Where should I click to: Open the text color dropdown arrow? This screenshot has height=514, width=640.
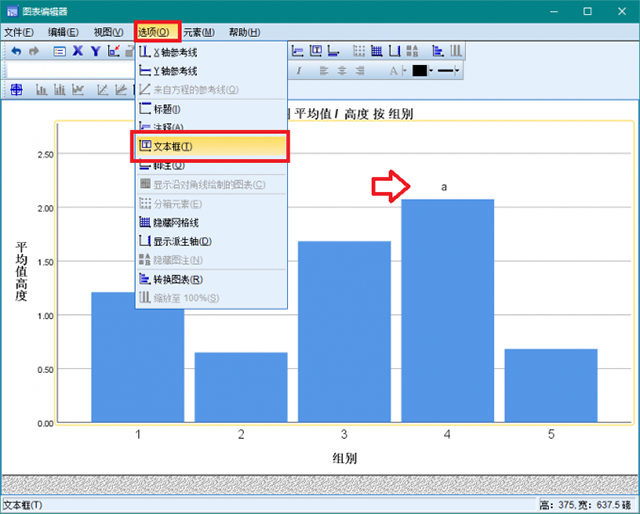pyautogui.click(x=404, y=71)
